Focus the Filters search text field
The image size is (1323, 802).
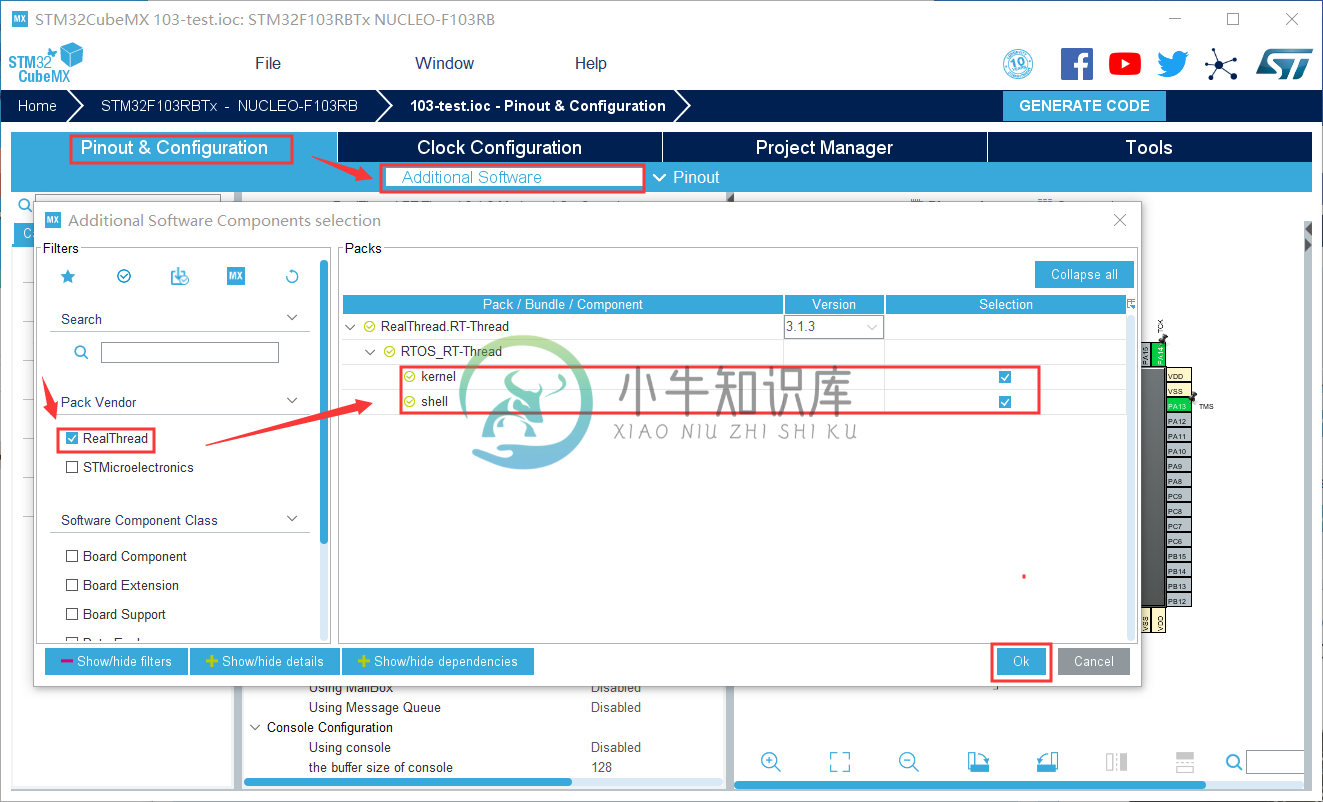[189, 352]
